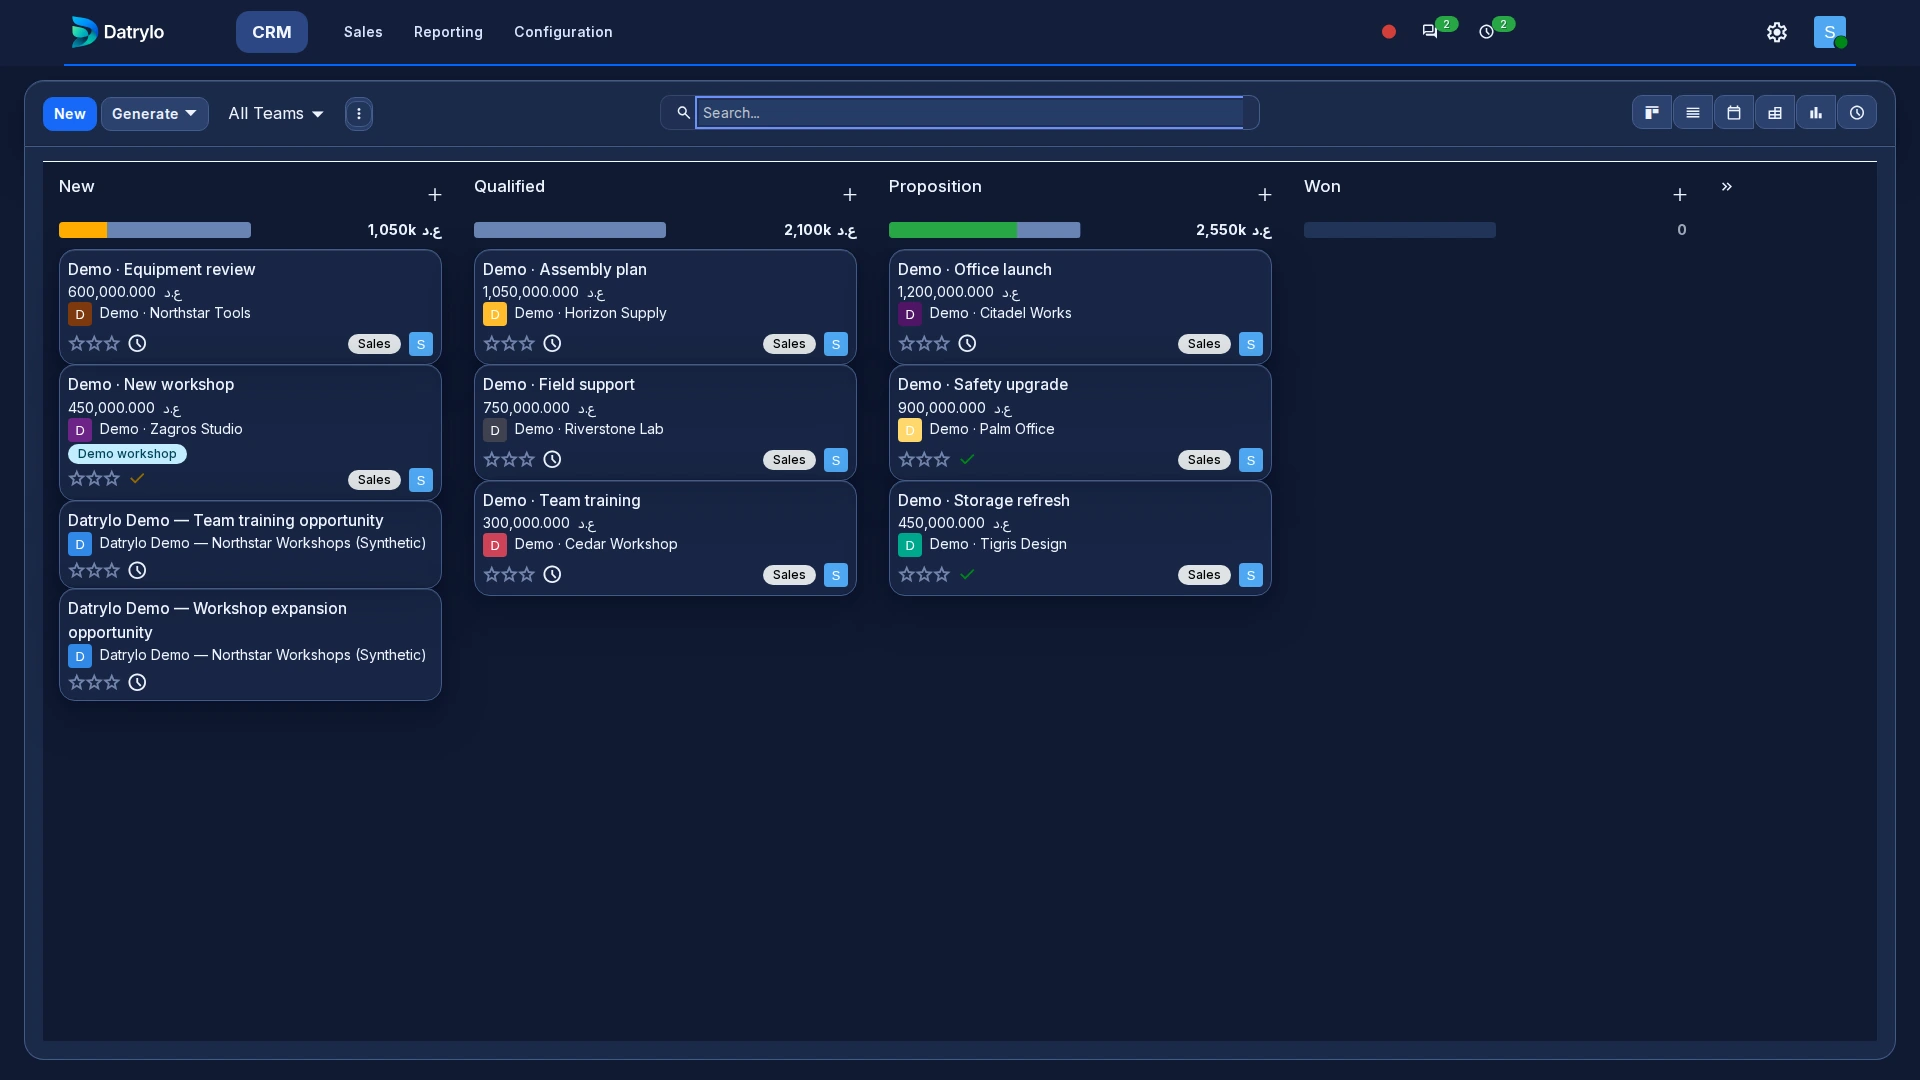Expand the Generate dropdown
The width and height of the screenshot is (1920, 1080).
[x=154, y=114]
